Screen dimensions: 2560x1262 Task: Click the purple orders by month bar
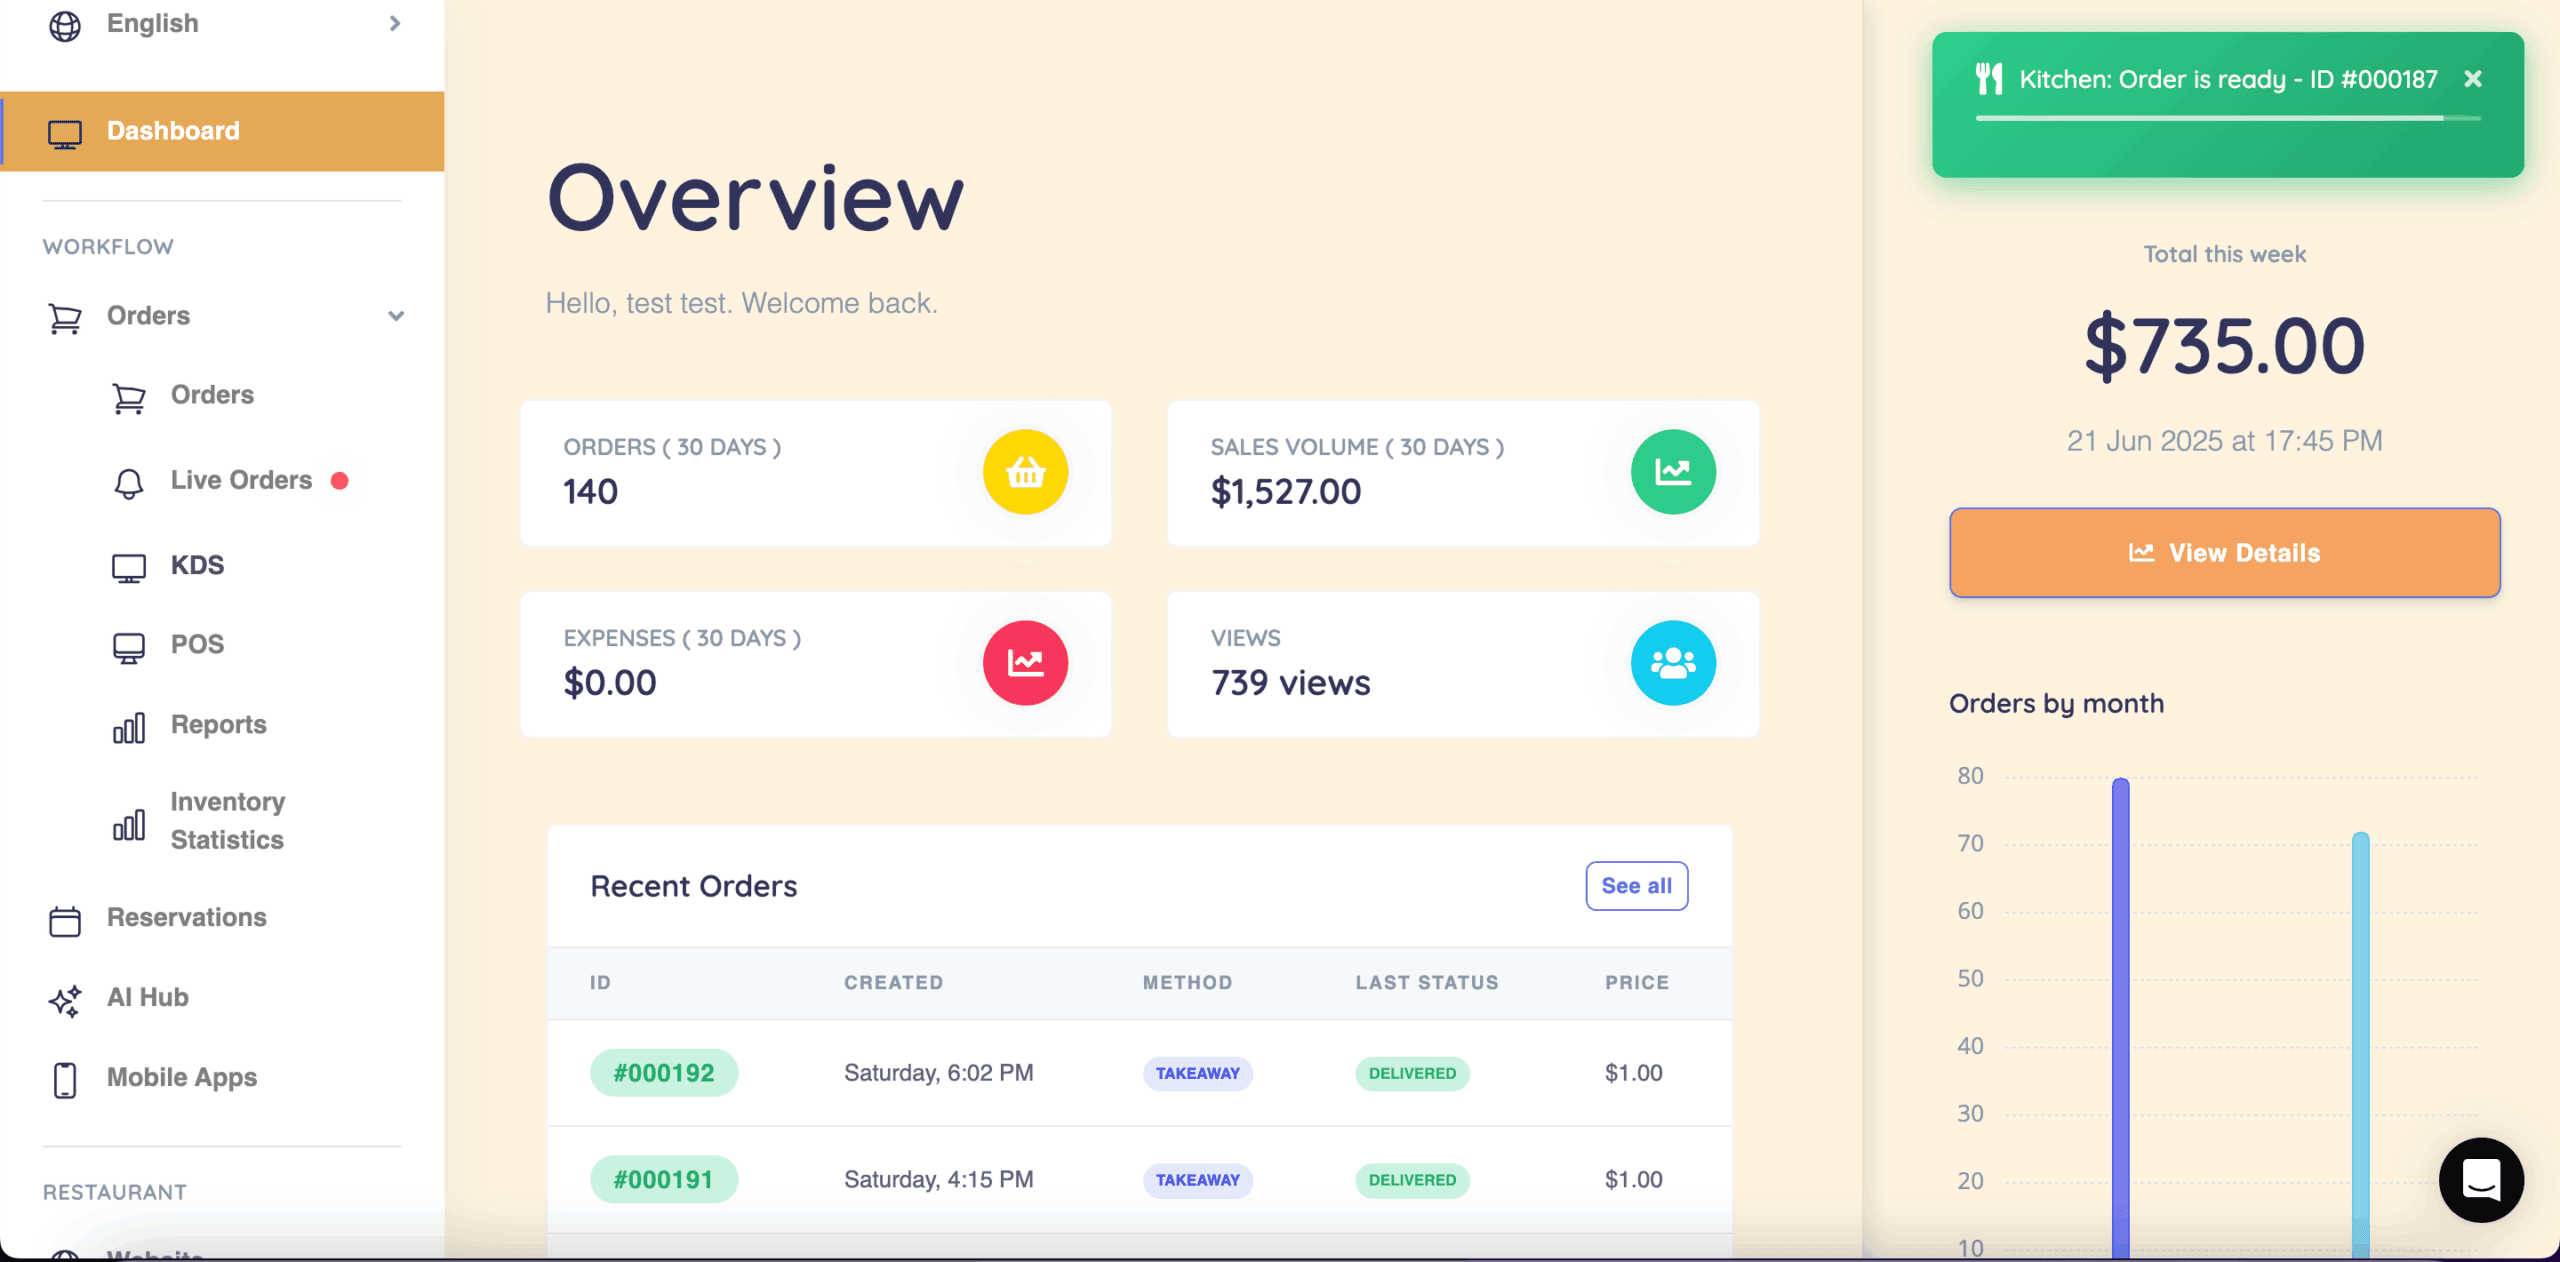[2120, 1018]
